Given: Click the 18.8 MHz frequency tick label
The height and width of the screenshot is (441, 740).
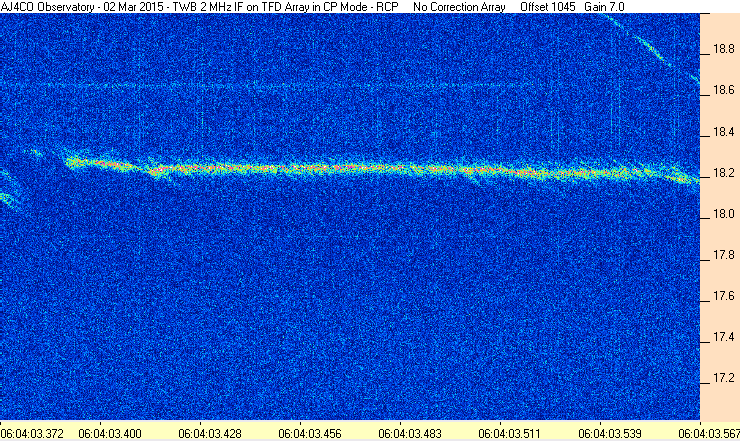Looking at the screenshot, I should [x=723, y=49].
